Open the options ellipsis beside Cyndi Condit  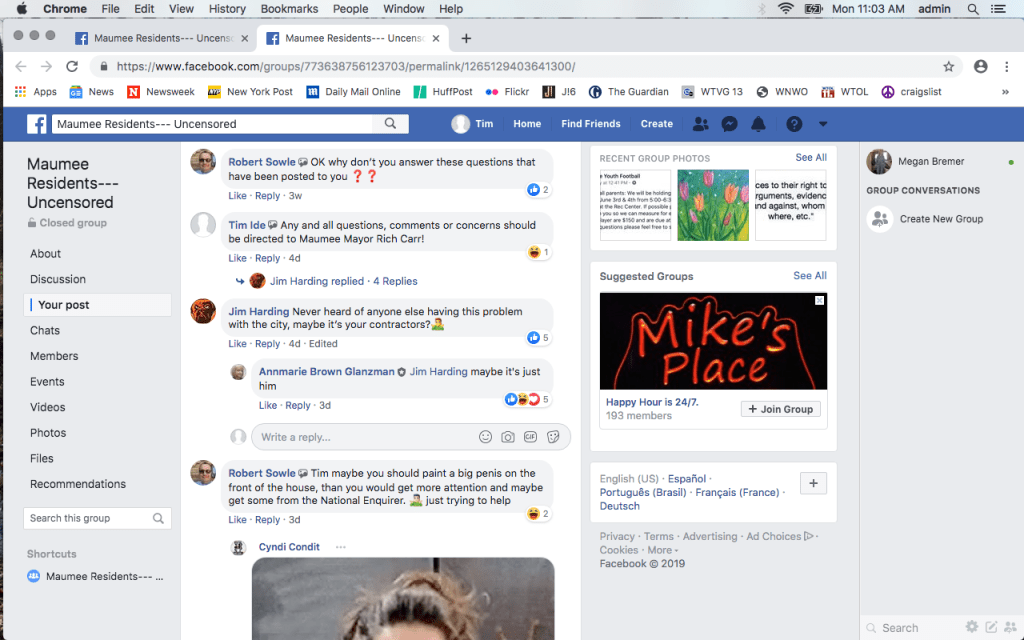pyautogui.click(x=341, y=547)
